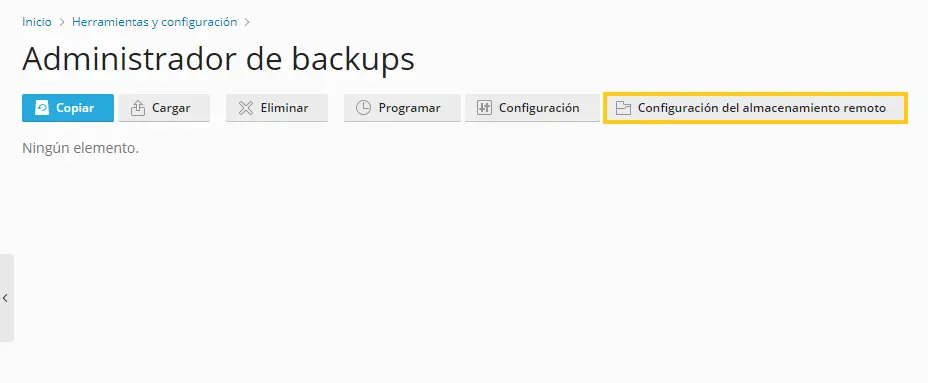Click the X icon on Eliminar
Image resolution: width=928 pixels, height=383 pixels.
(x=246, y=108)
